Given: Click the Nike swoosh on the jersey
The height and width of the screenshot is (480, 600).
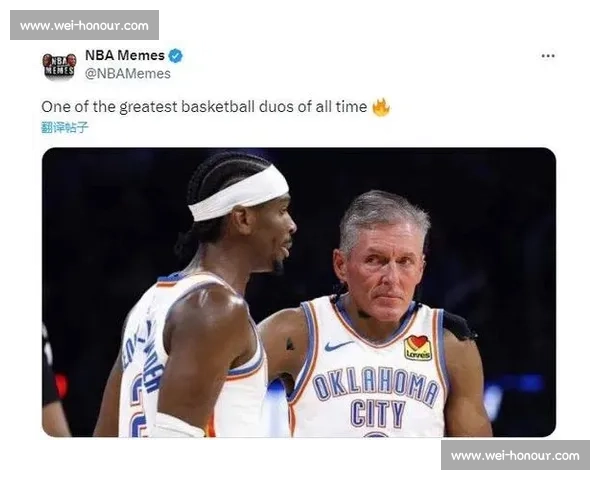Looking at the screenshot, I should coord(338,346).
